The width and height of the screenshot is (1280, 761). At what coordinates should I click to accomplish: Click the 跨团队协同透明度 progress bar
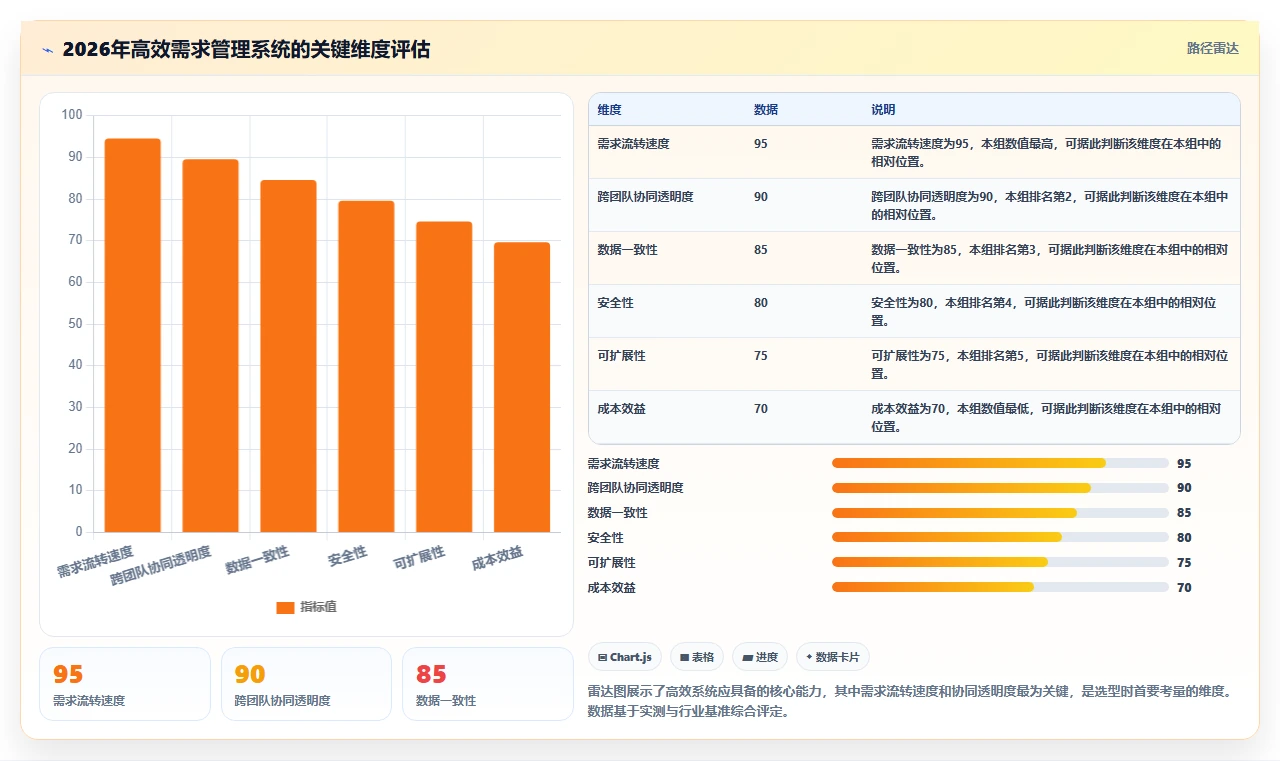pos(1000,488)
